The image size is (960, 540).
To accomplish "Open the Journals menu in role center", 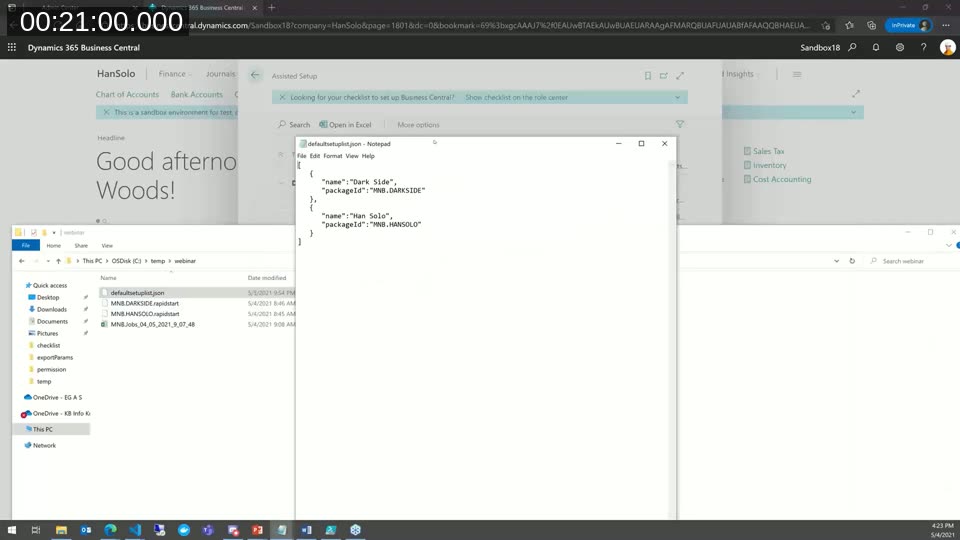I will click(220, 73).
